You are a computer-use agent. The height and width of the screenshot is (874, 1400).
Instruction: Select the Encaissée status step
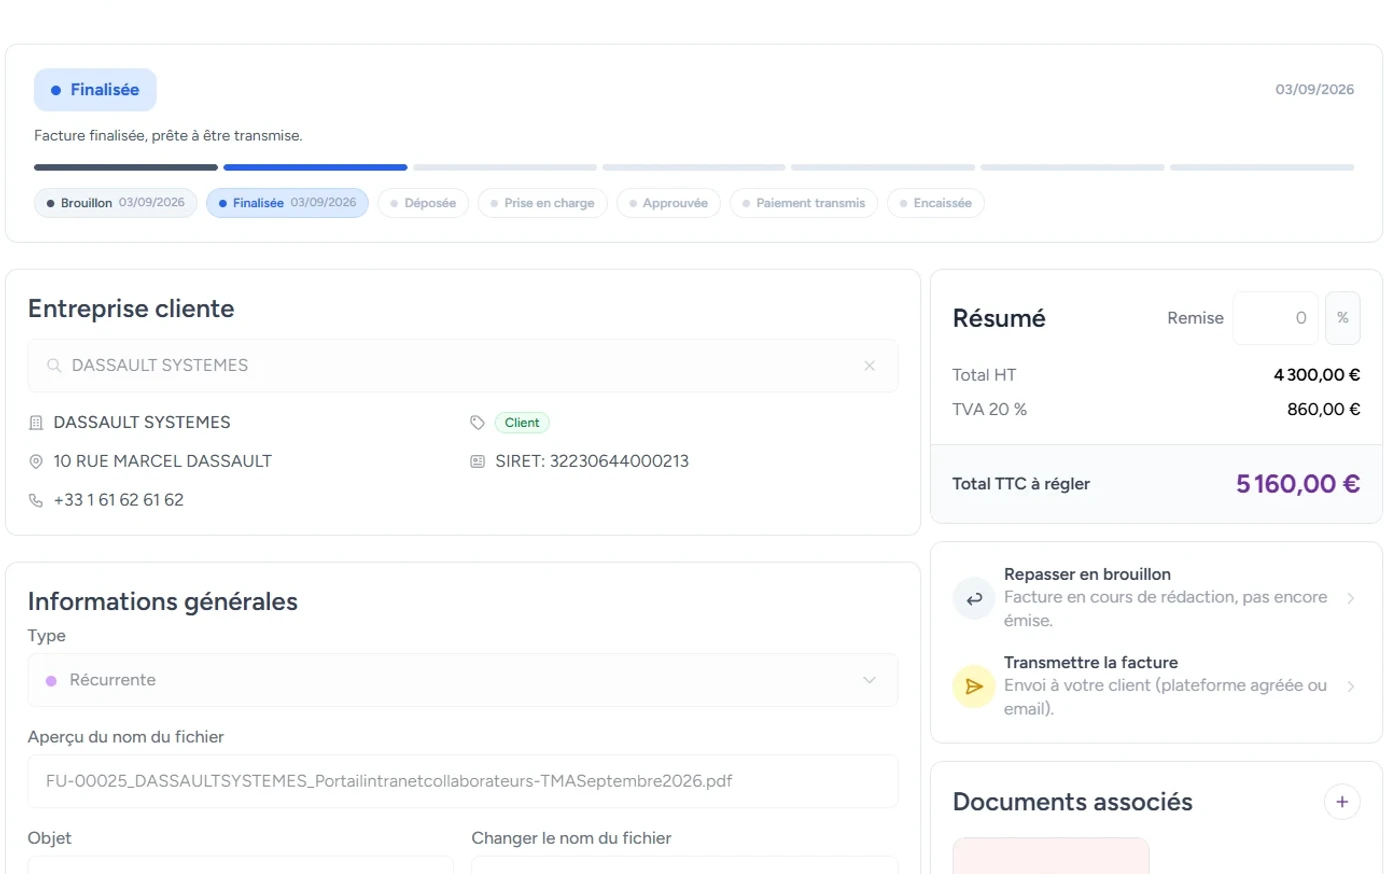(935, 203)
